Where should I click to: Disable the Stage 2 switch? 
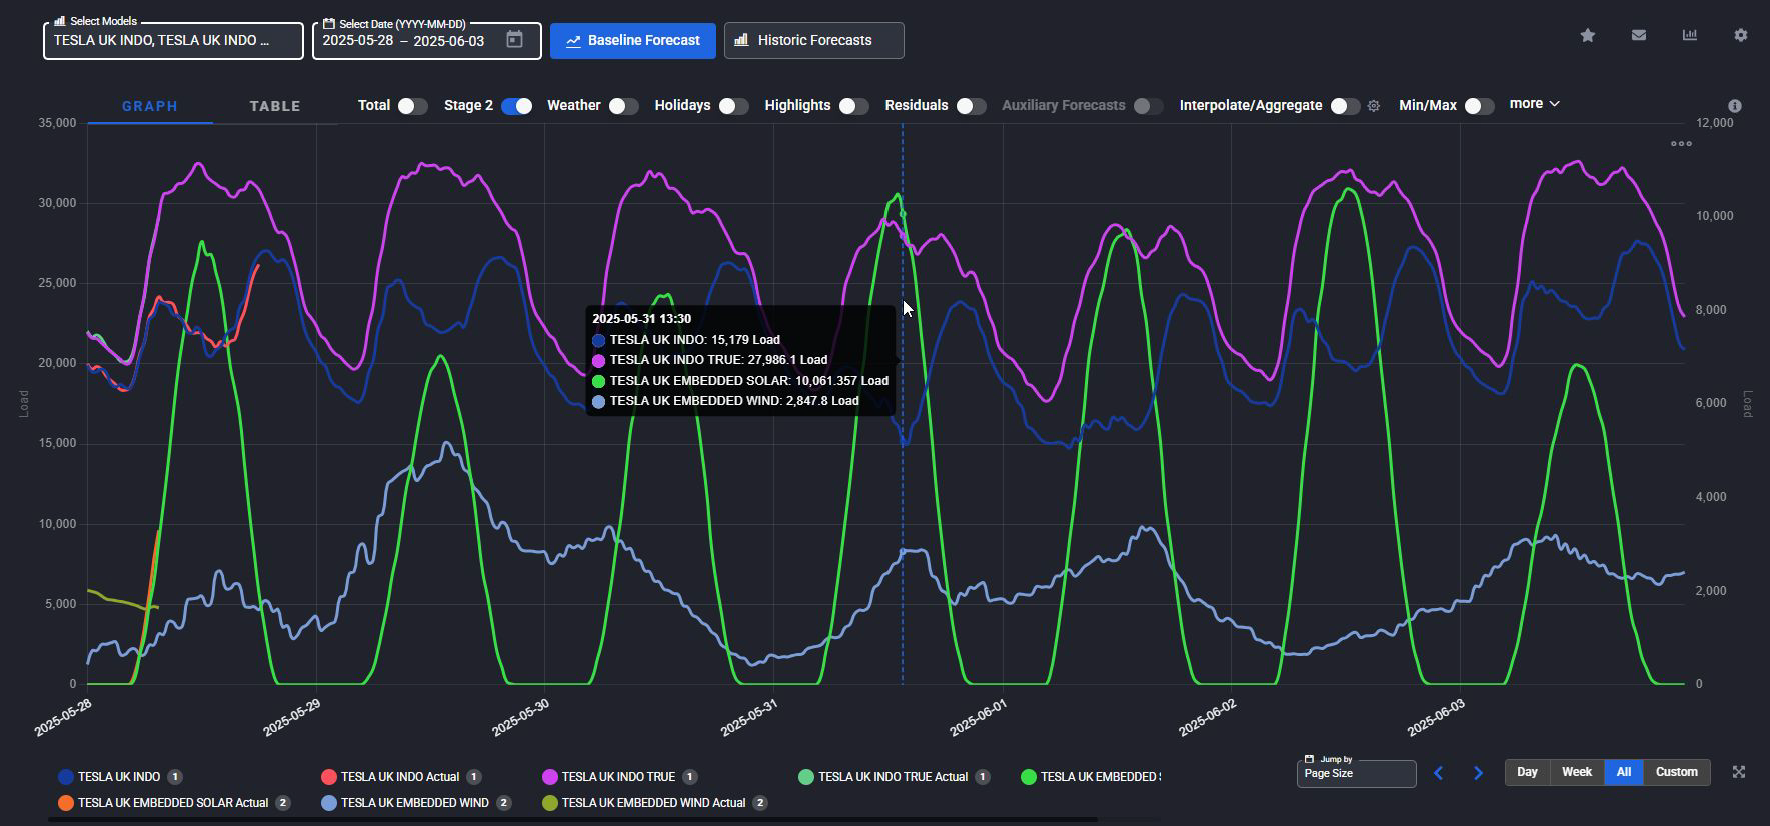[x=517, y=106]
